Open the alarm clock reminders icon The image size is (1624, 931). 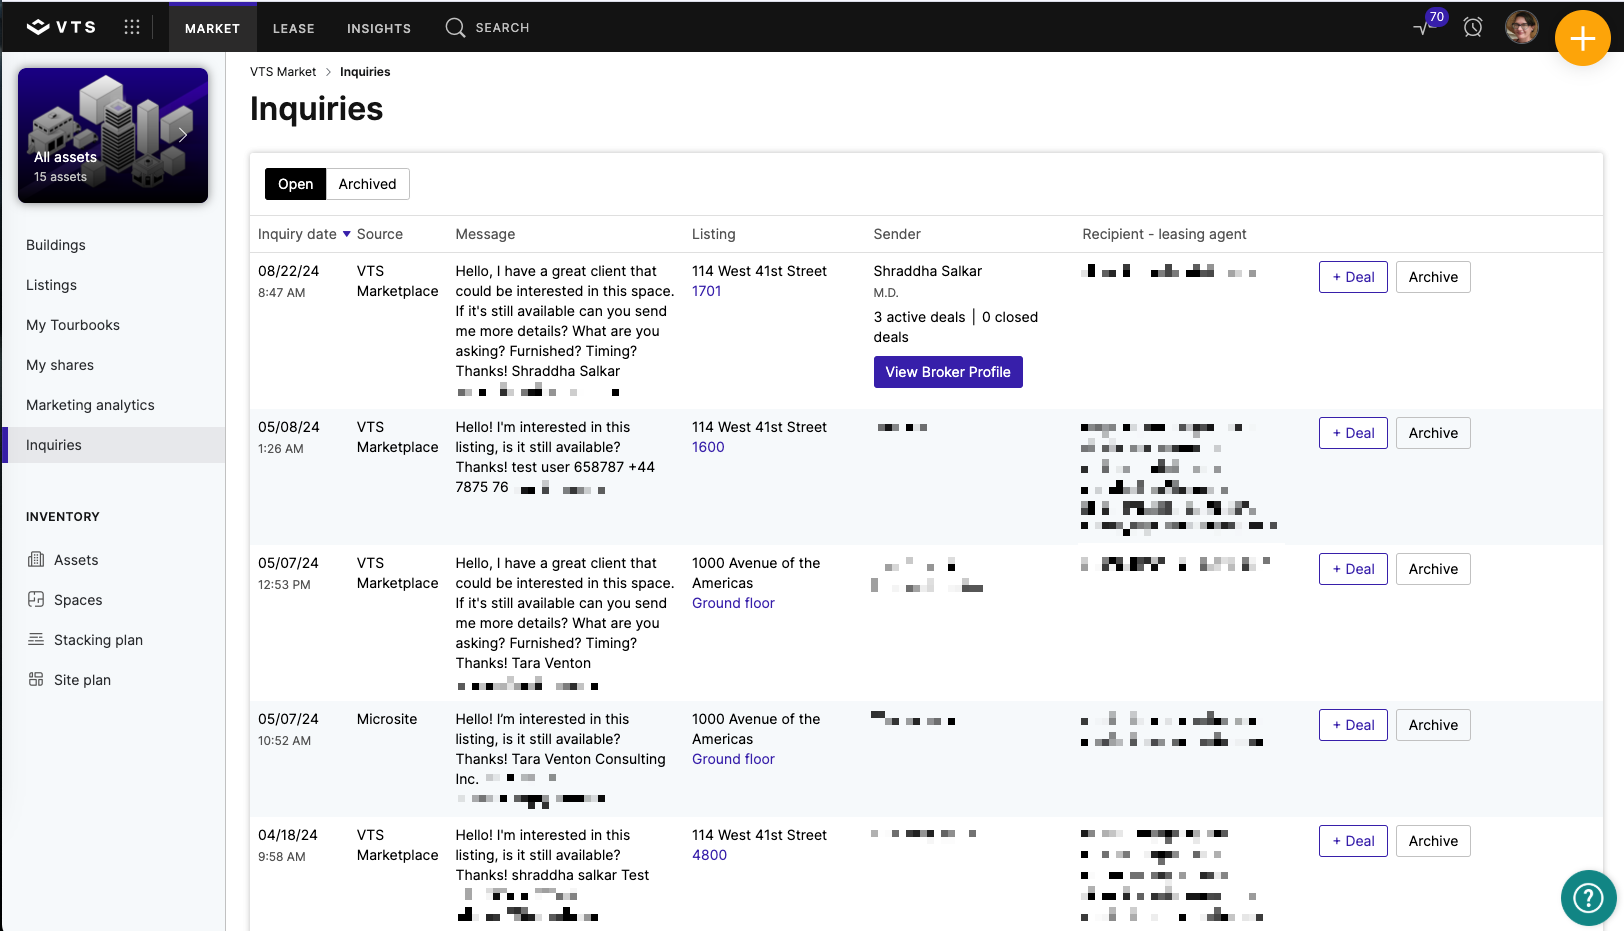coord(1473,27)
